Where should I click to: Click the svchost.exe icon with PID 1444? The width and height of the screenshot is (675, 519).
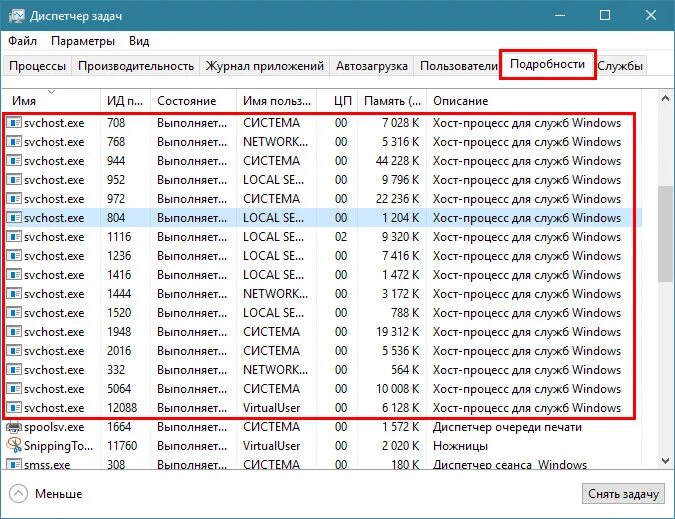tap(14, 293)
